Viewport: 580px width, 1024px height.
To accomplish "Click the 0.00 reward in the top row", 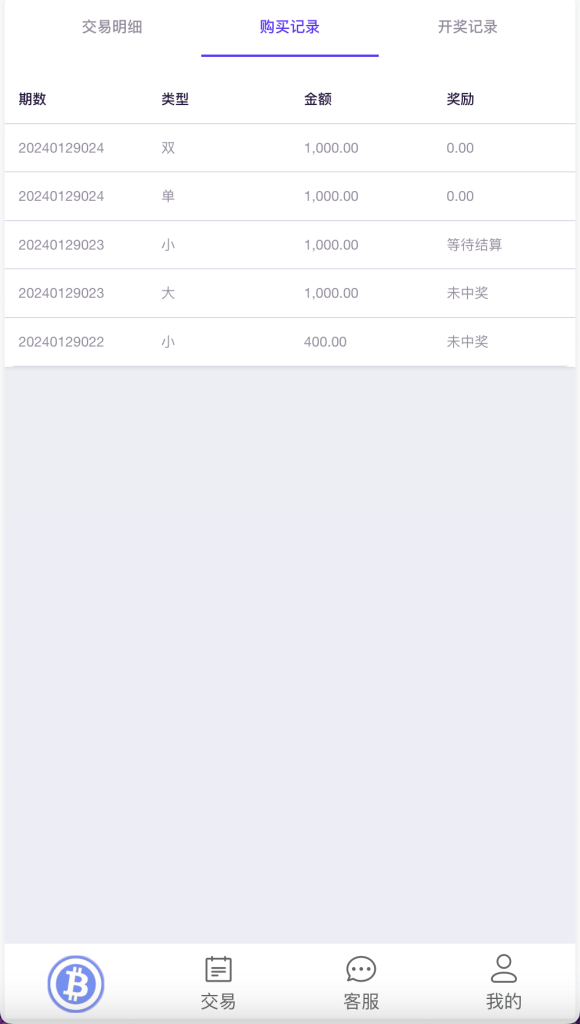I will click(458, 147).
